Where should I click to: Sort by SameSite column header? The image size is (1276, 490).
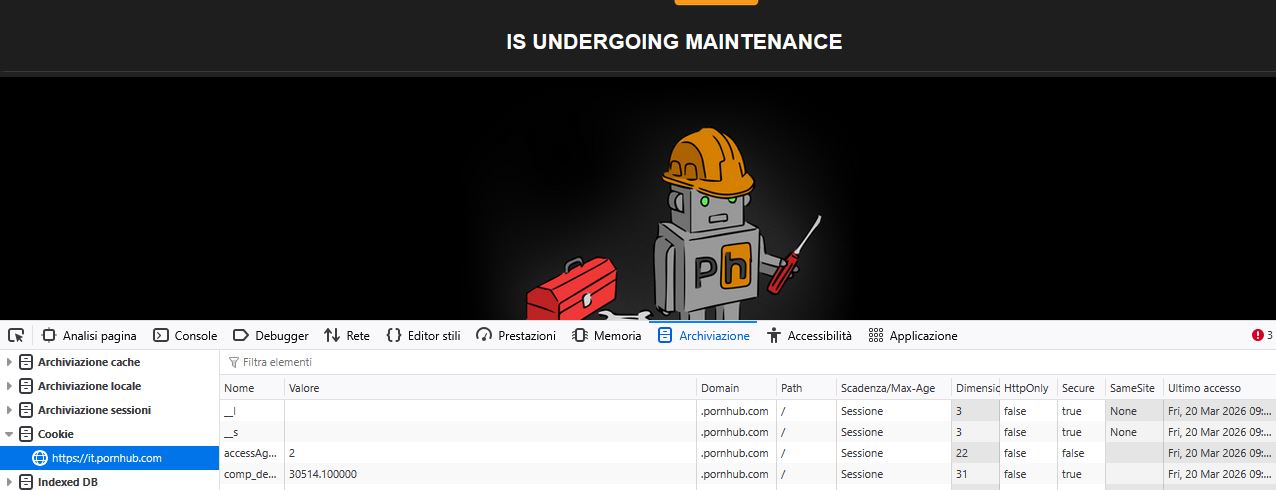click(1134, 388)
